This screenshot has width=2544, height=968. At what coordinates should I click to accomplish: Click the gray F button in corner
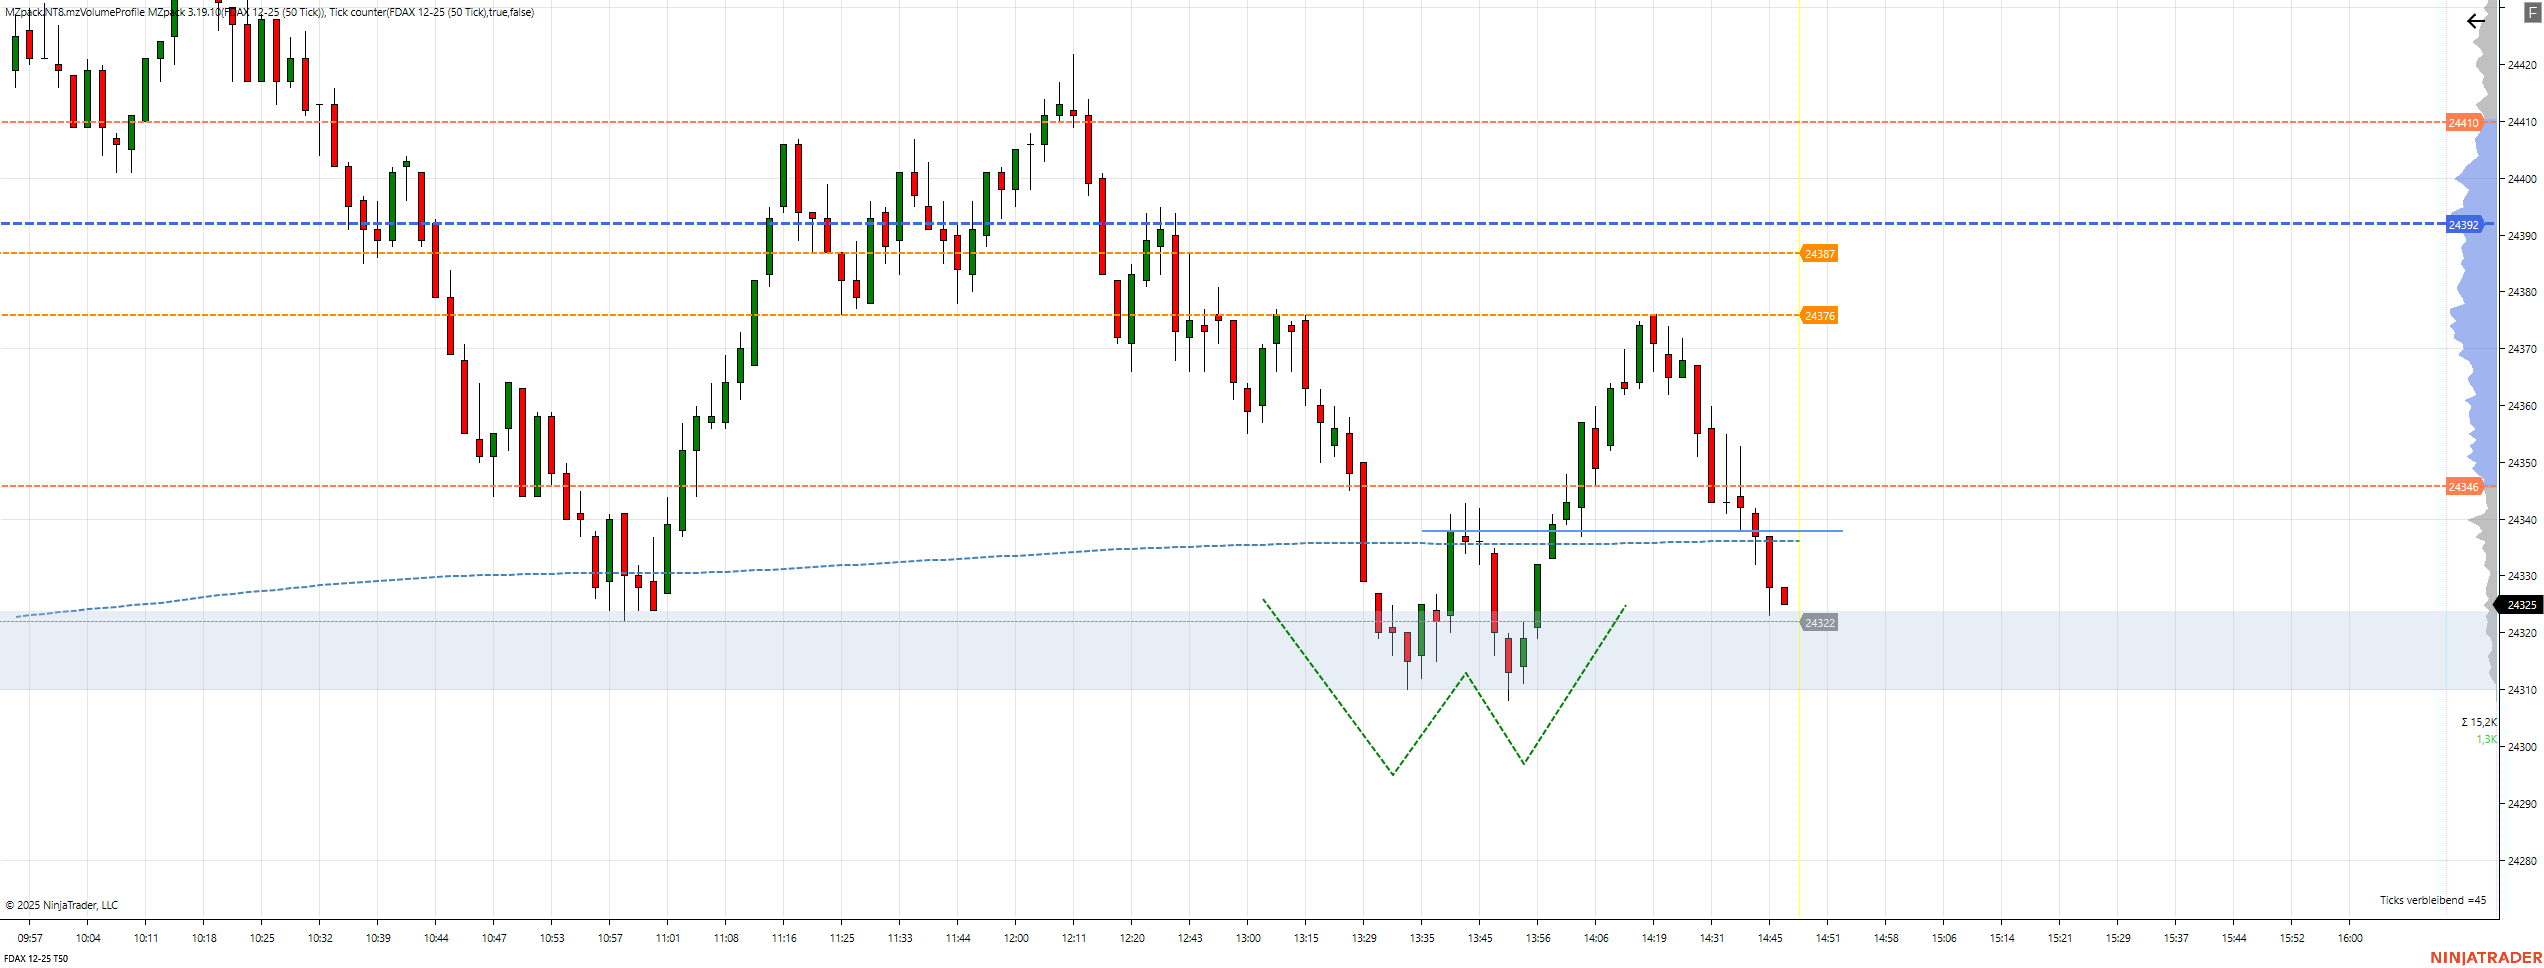pos(2532,12)
